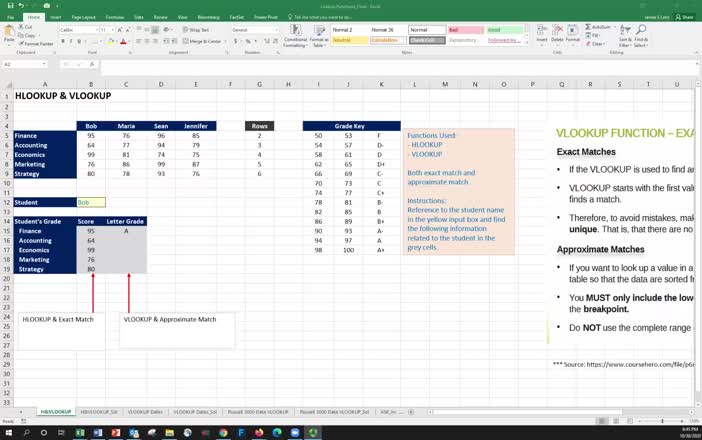The image size is (702, 440).
Task: Click the Paste clipboard icon
Action: tap(9, 32)
